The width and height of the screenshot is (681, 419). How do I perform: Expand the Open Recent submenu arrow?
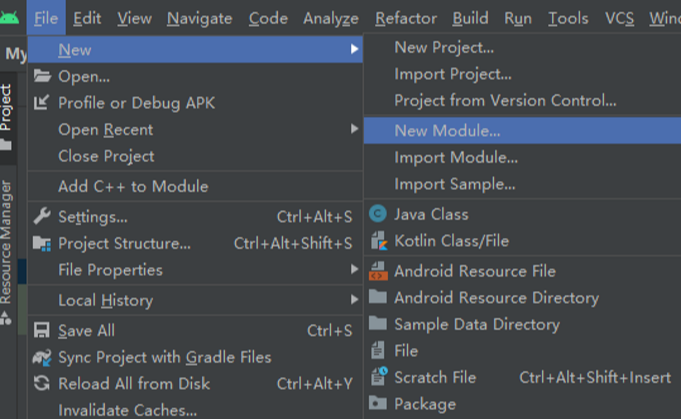click(x=354, y=129)
